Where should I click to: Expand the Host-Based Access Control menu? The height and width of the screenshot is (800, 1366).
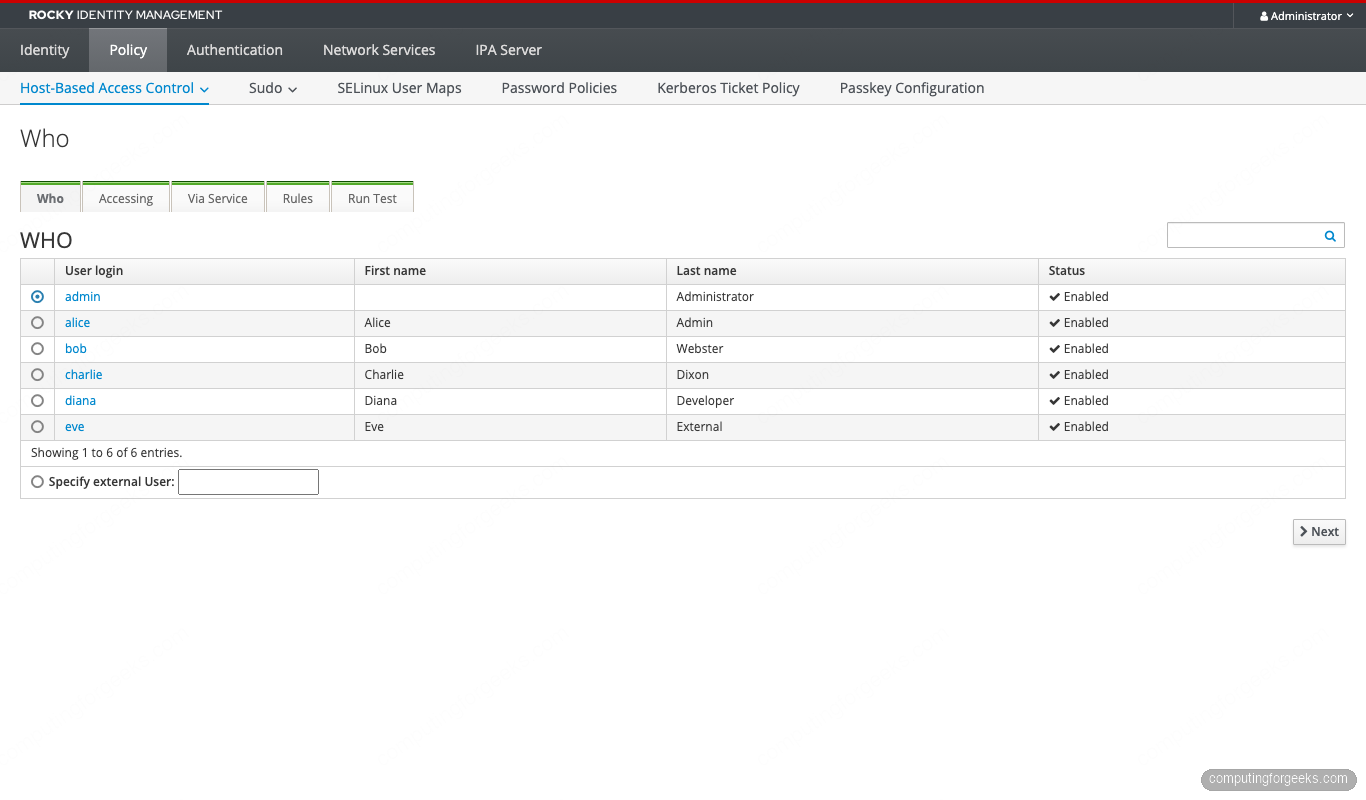(x=114, y=88)
